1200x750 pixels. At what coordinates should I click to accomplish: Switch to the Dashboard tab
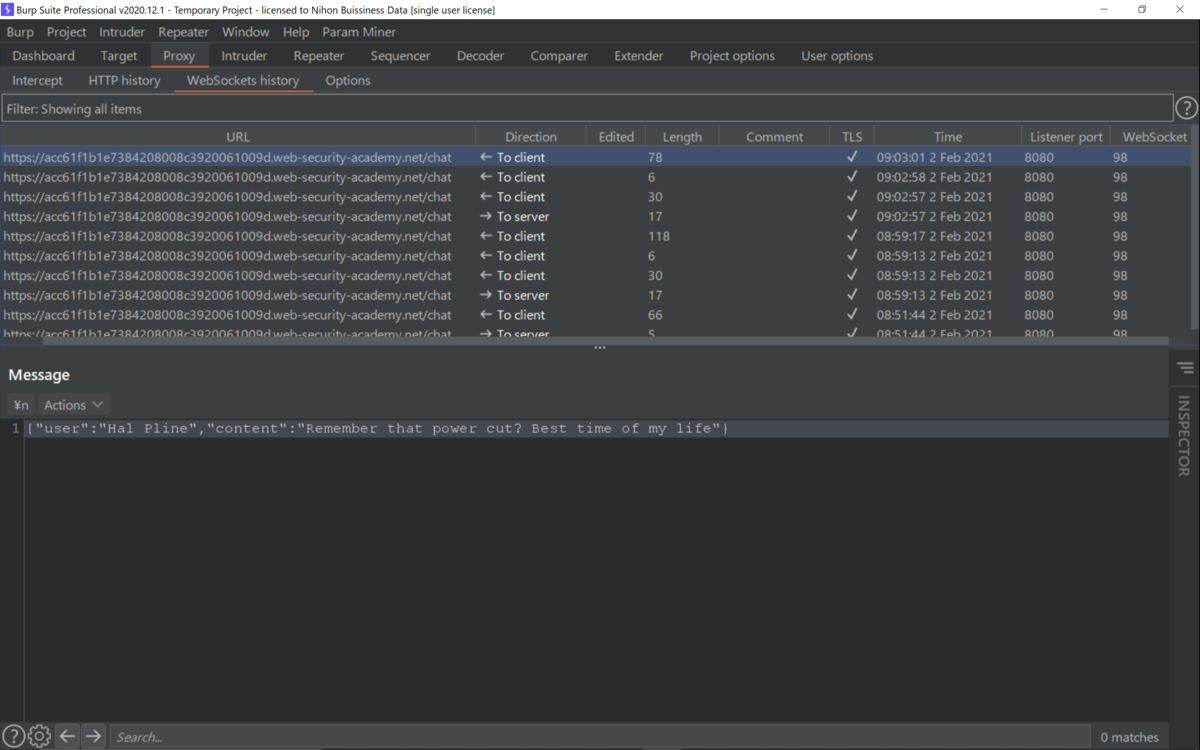[44, 56]
